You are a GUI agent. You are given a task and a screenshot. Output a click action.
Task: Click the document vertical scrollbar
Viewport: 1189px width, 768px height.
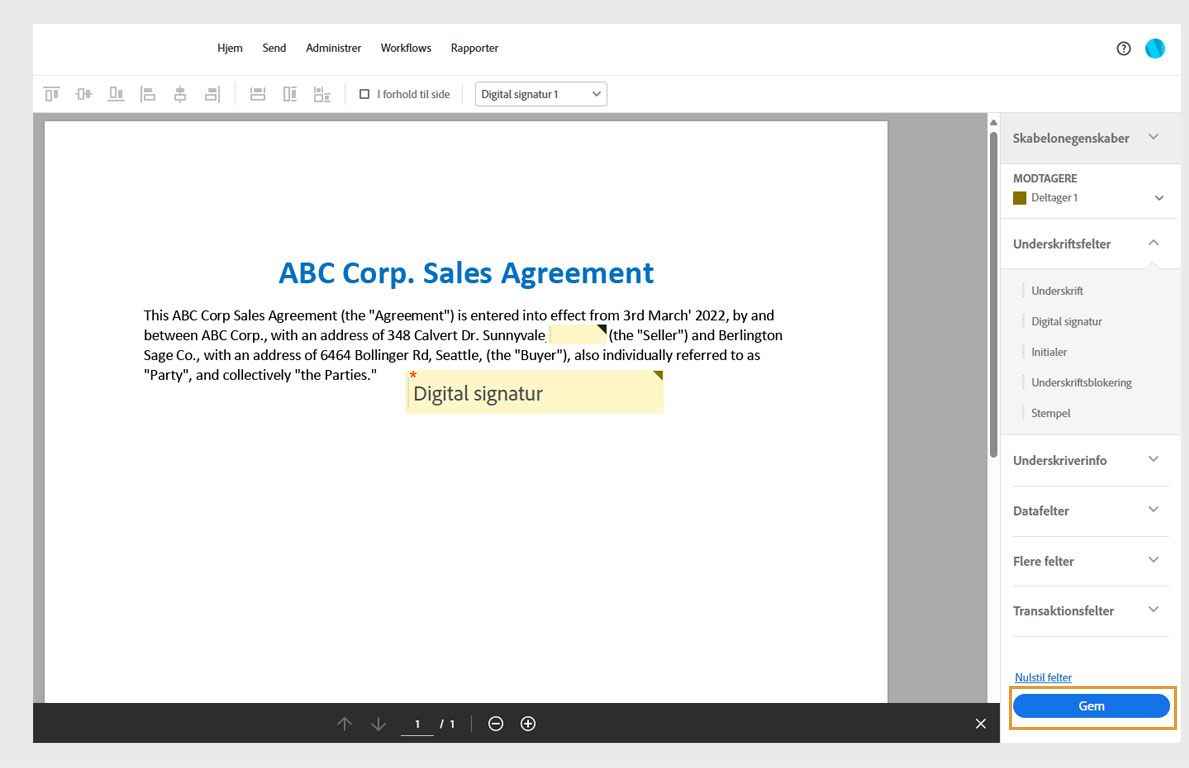point(993,296)
